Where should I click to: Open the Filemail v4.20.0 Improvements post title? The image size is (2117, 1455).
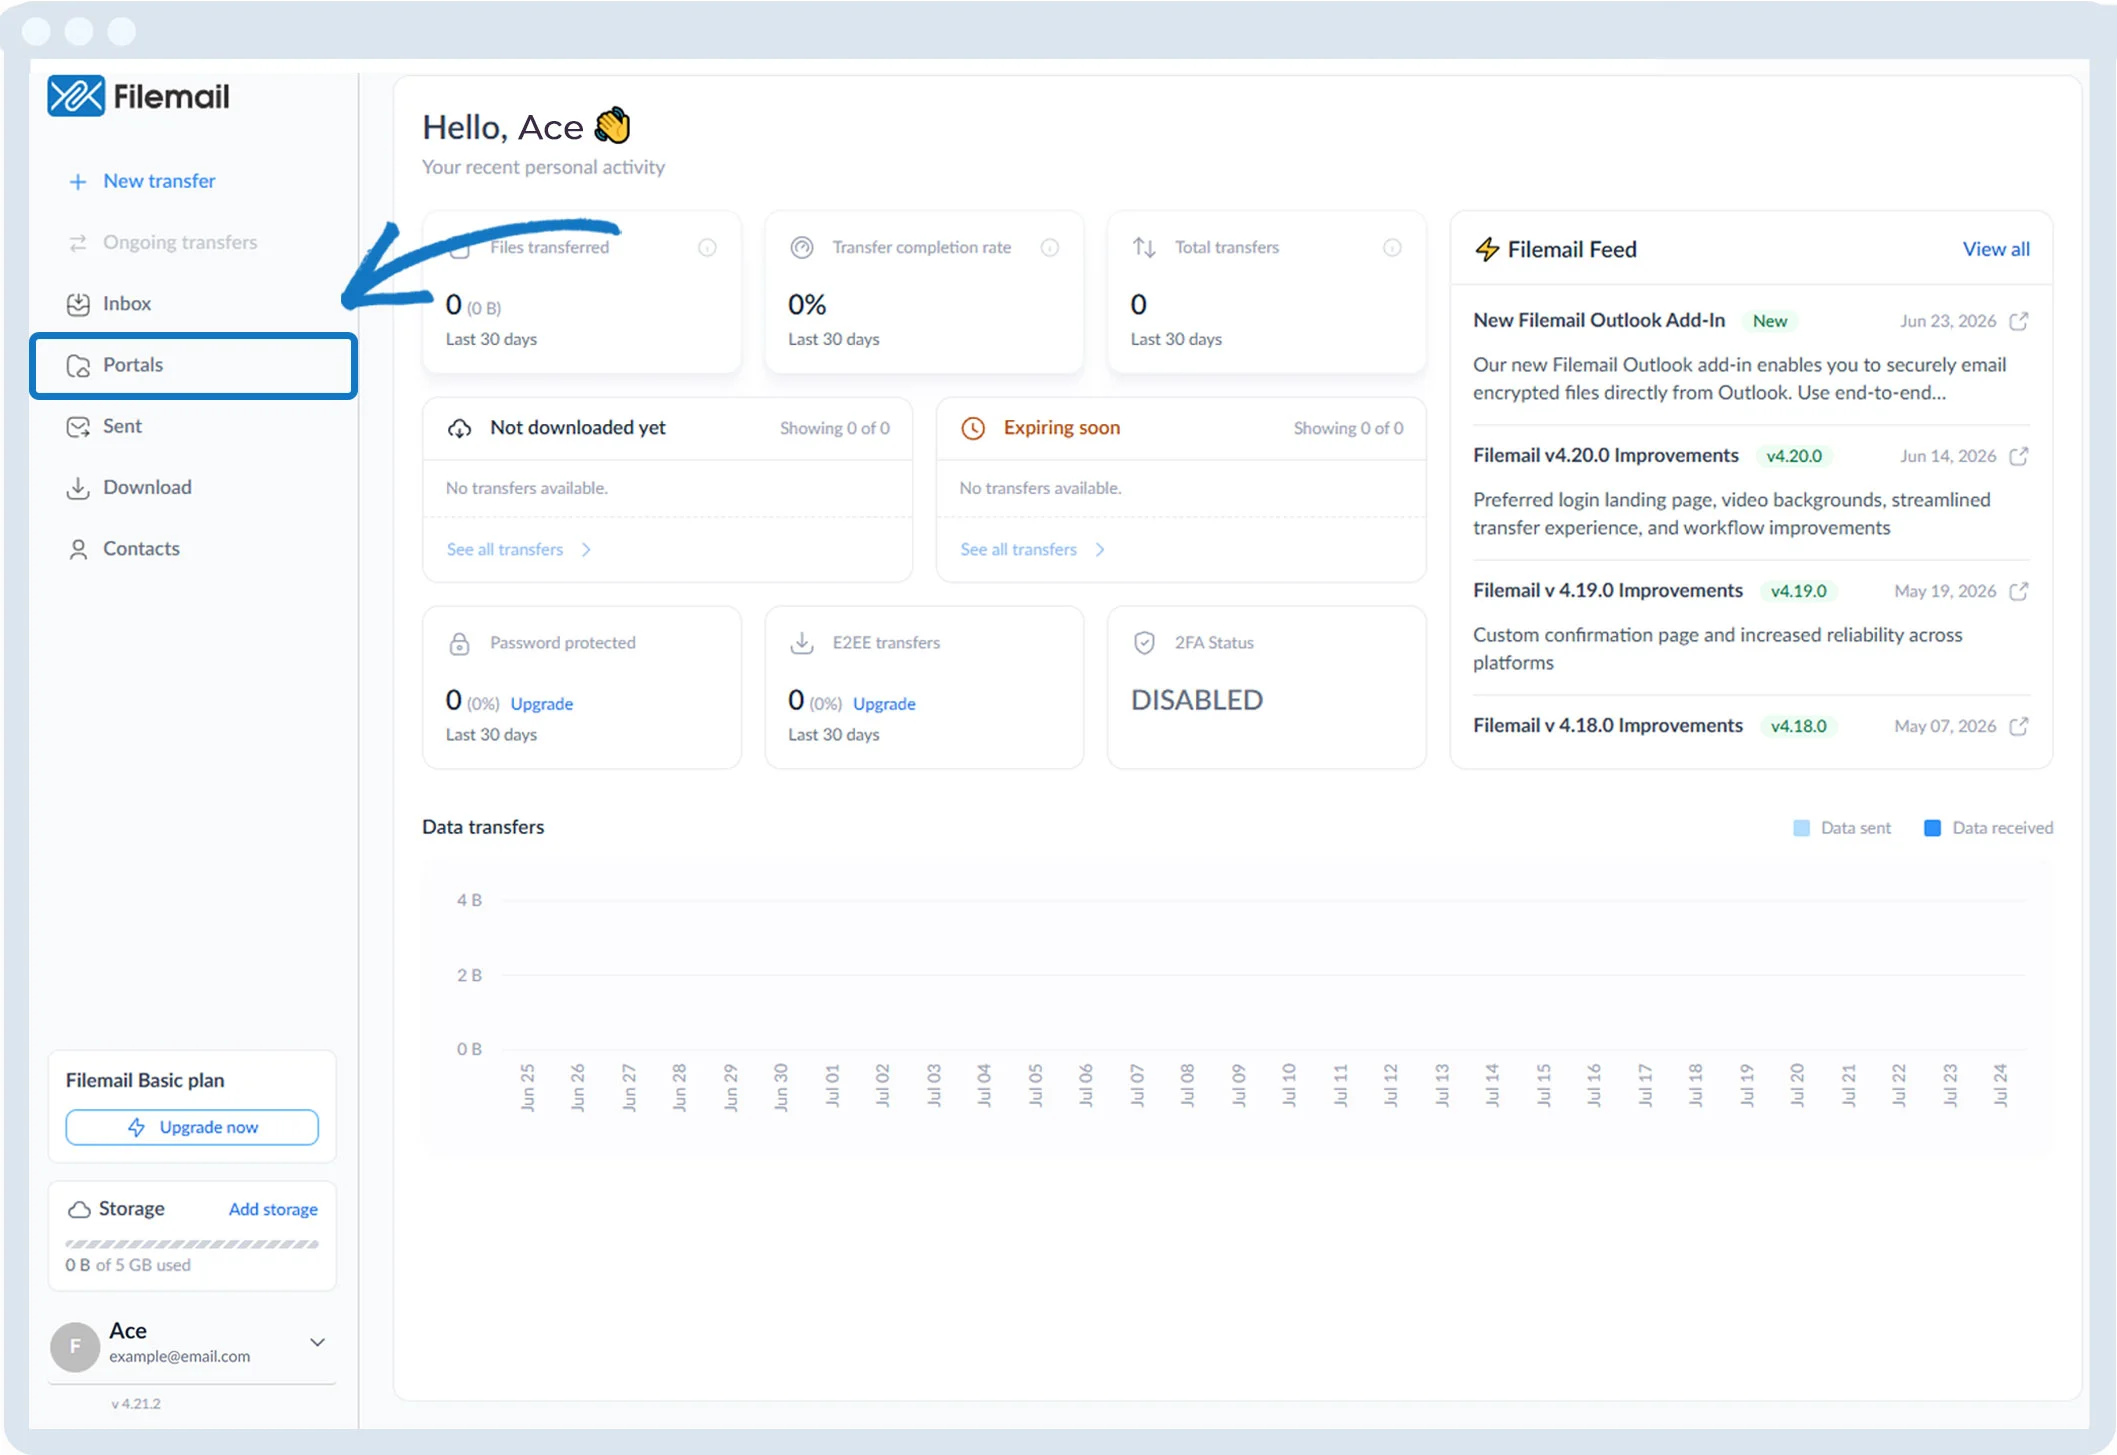pyautogui.click(x=1606, y=455)
